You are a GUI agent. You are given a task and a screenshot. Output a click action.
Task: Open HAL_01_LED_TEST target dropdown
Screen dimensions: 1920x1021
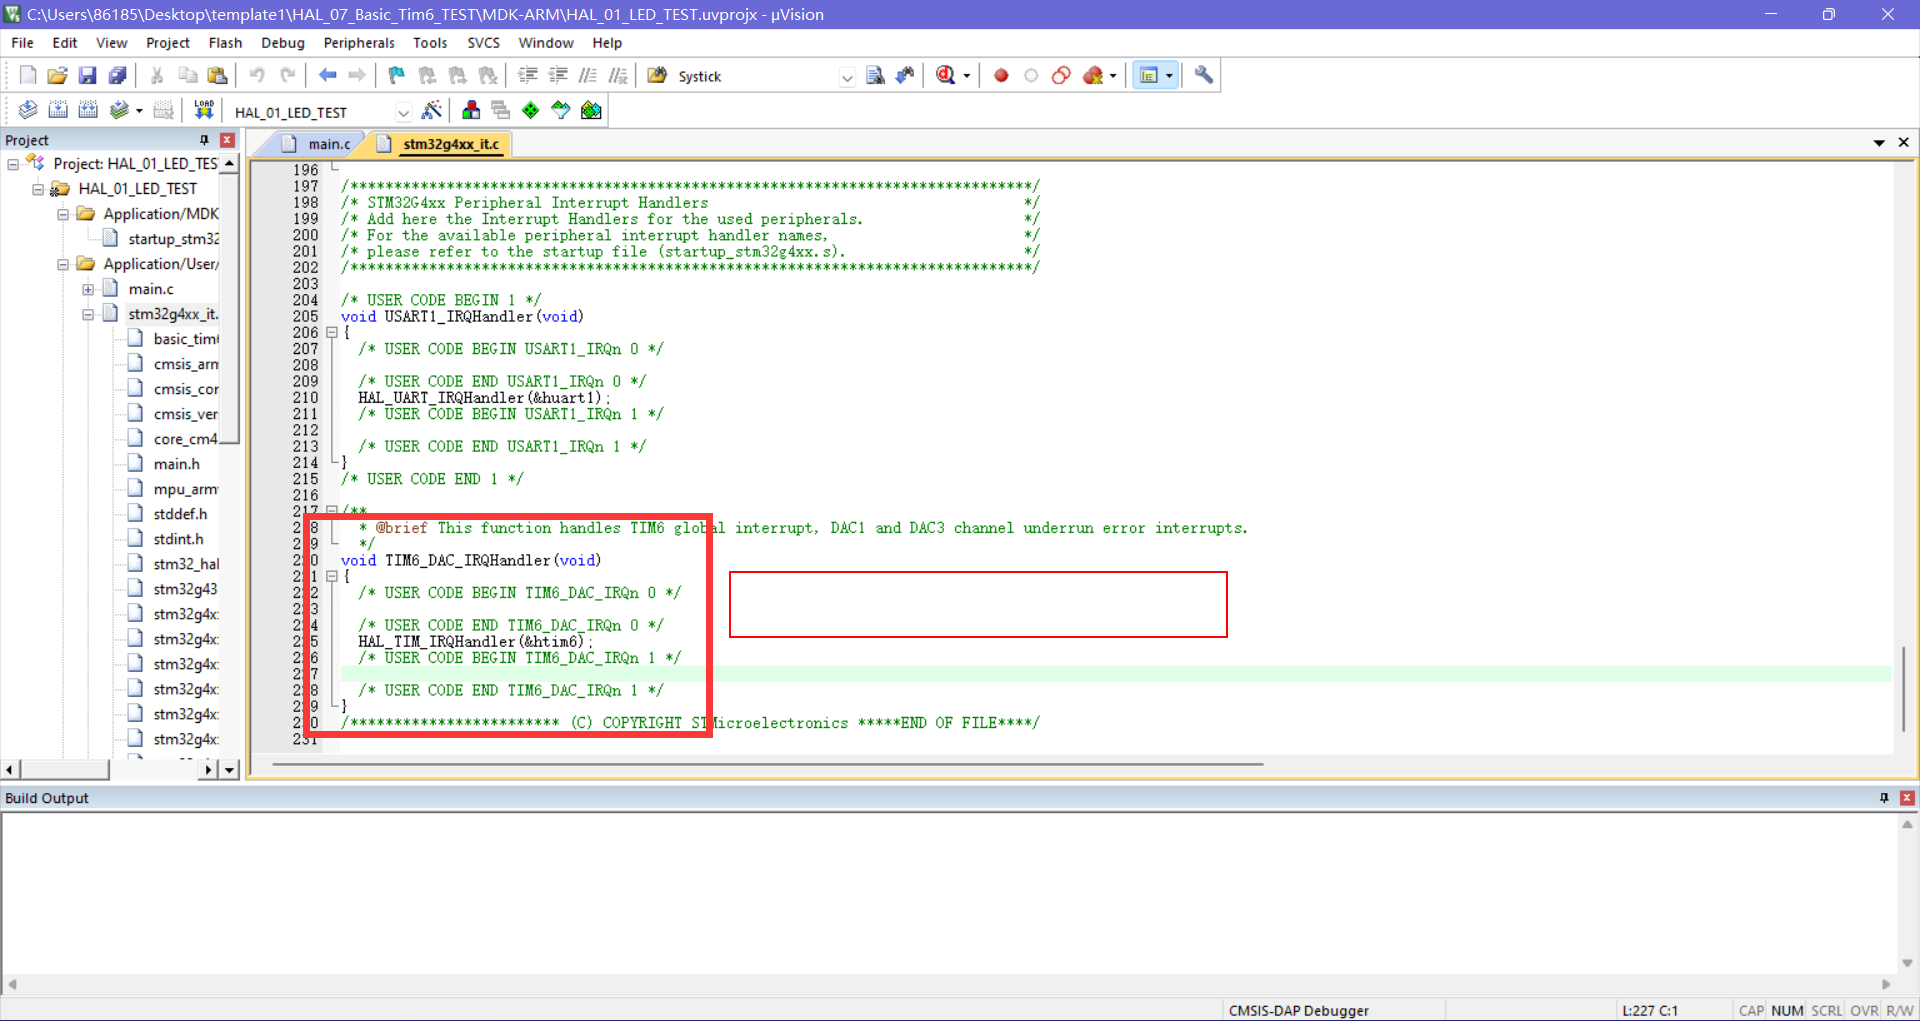(403, 112)
